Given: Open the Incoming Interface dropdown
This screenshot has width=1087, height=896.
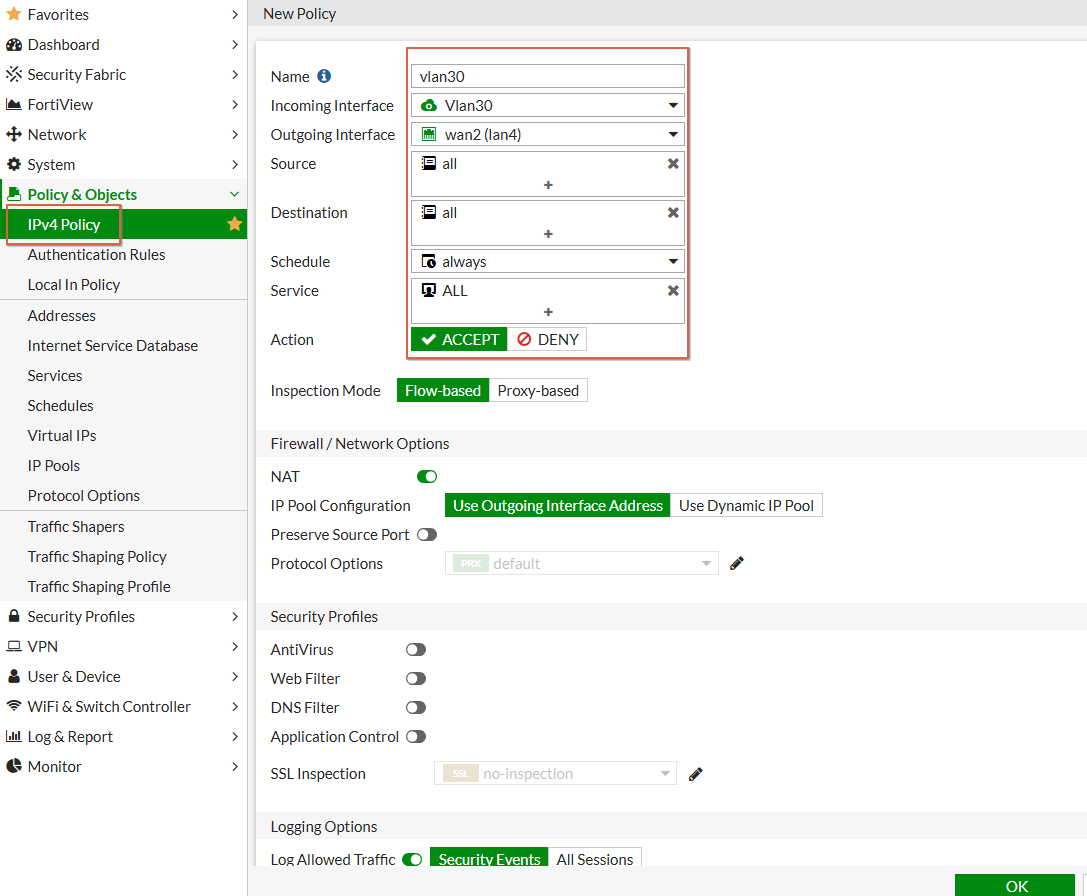Looking at the screenshot, I should [548, 105].
